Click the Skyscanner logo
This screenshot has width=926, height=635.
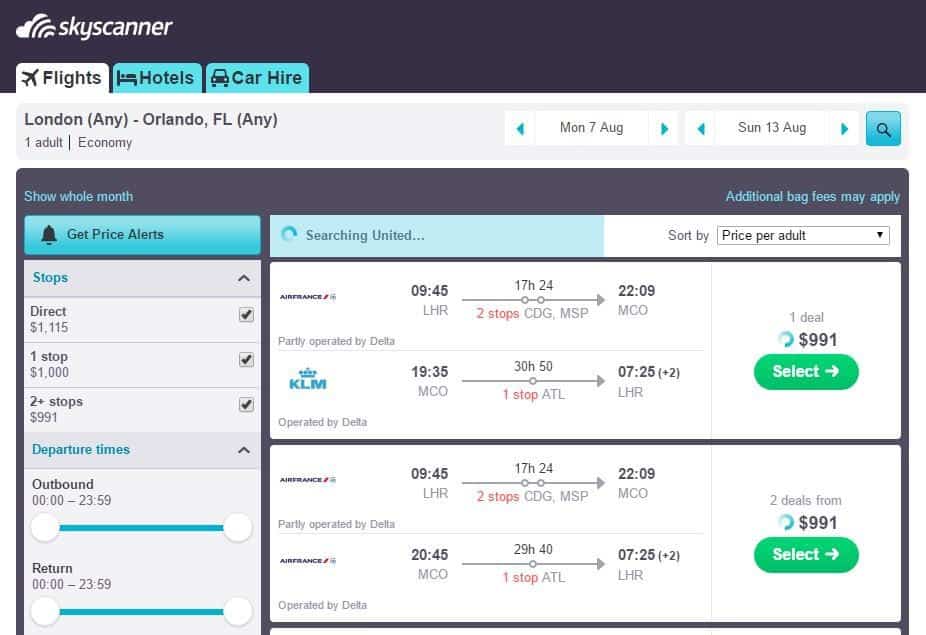[94, 27]
